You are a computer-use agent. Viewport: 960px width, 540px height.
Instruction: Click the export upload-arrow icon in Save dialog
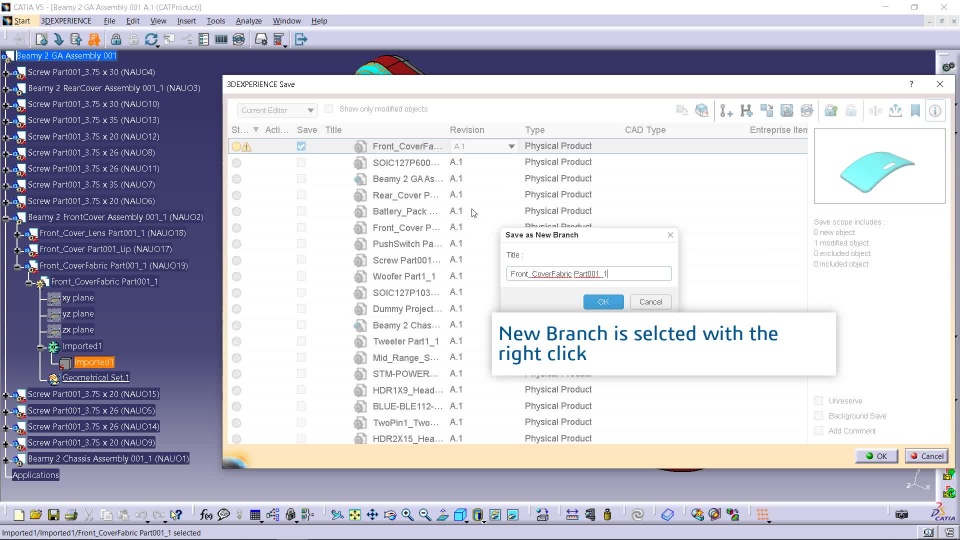tap(895, 111)
